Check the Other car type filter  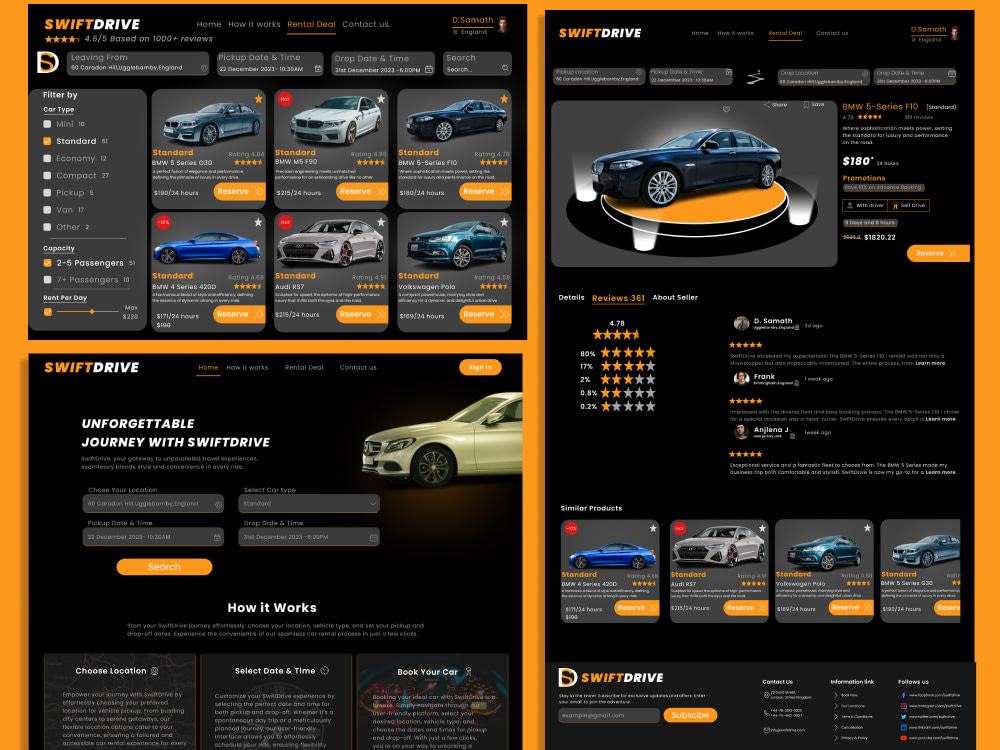click(47, 227)
